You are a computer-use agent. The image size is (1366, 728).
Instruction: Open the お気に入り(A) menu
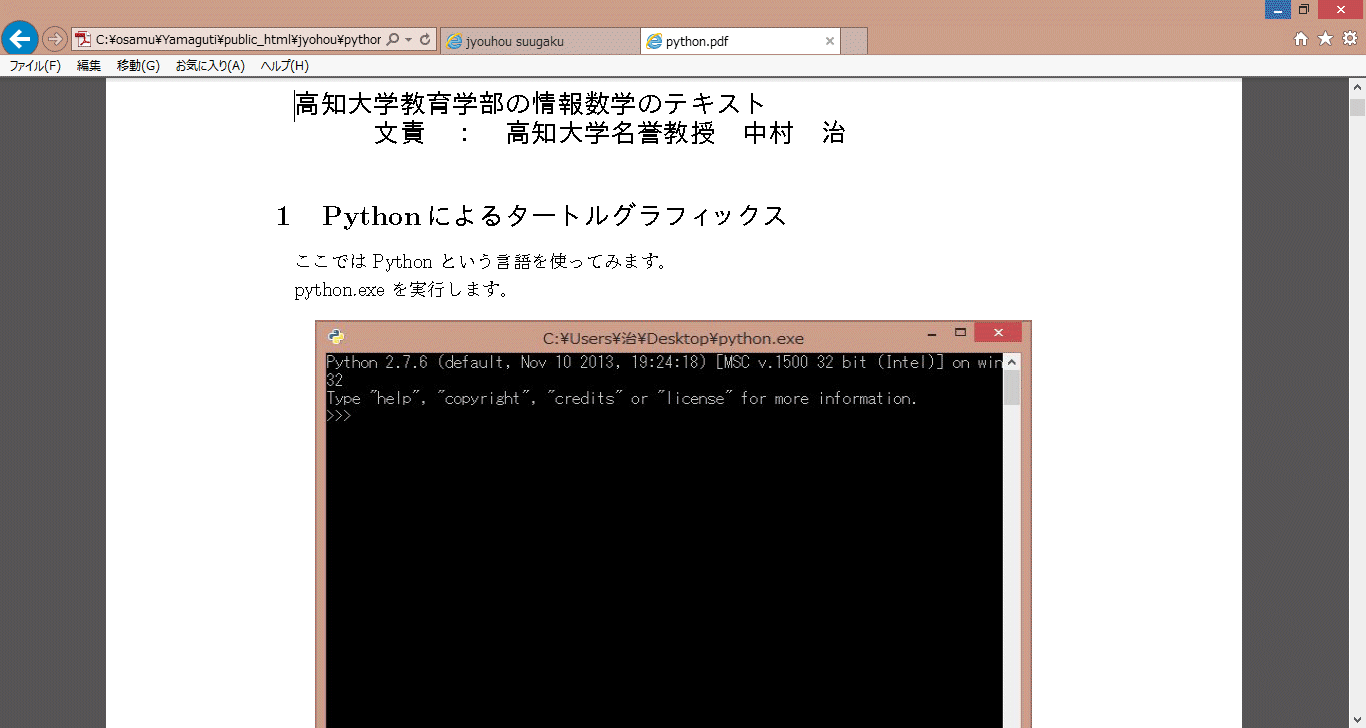210,66
